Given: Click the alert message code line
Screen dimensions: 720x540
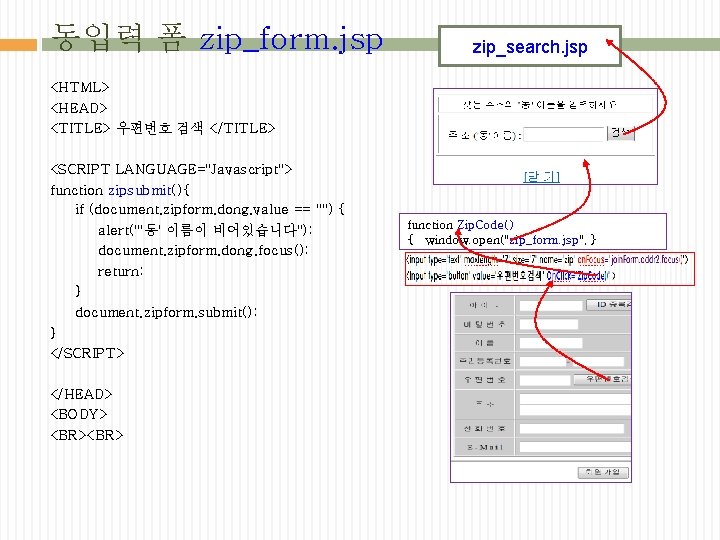Looking at the screenshot, I should (205, 230).
